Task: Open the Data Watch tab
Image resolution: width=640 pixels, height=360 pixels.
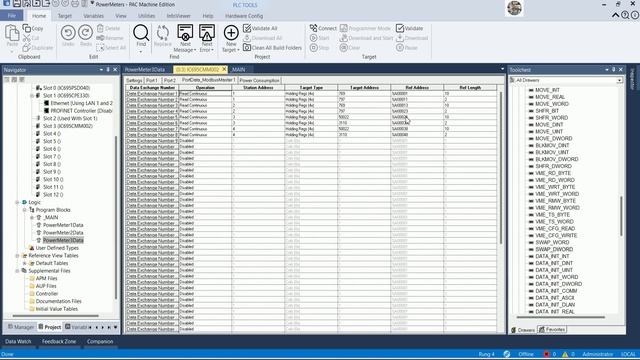Action: click(18, 342)
